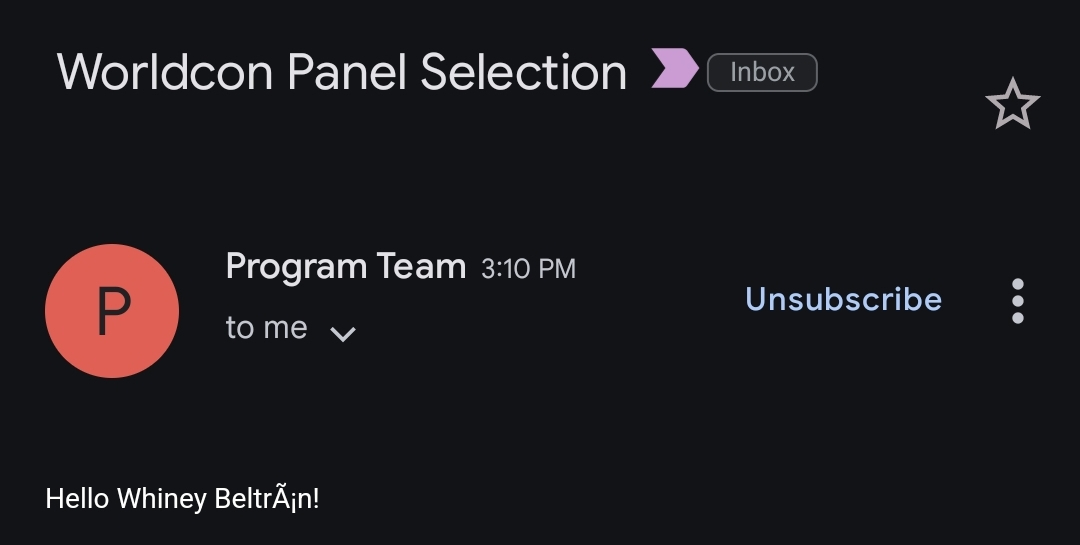View the sender profile picture circle
1080x545 pixels.
[112, 311]
